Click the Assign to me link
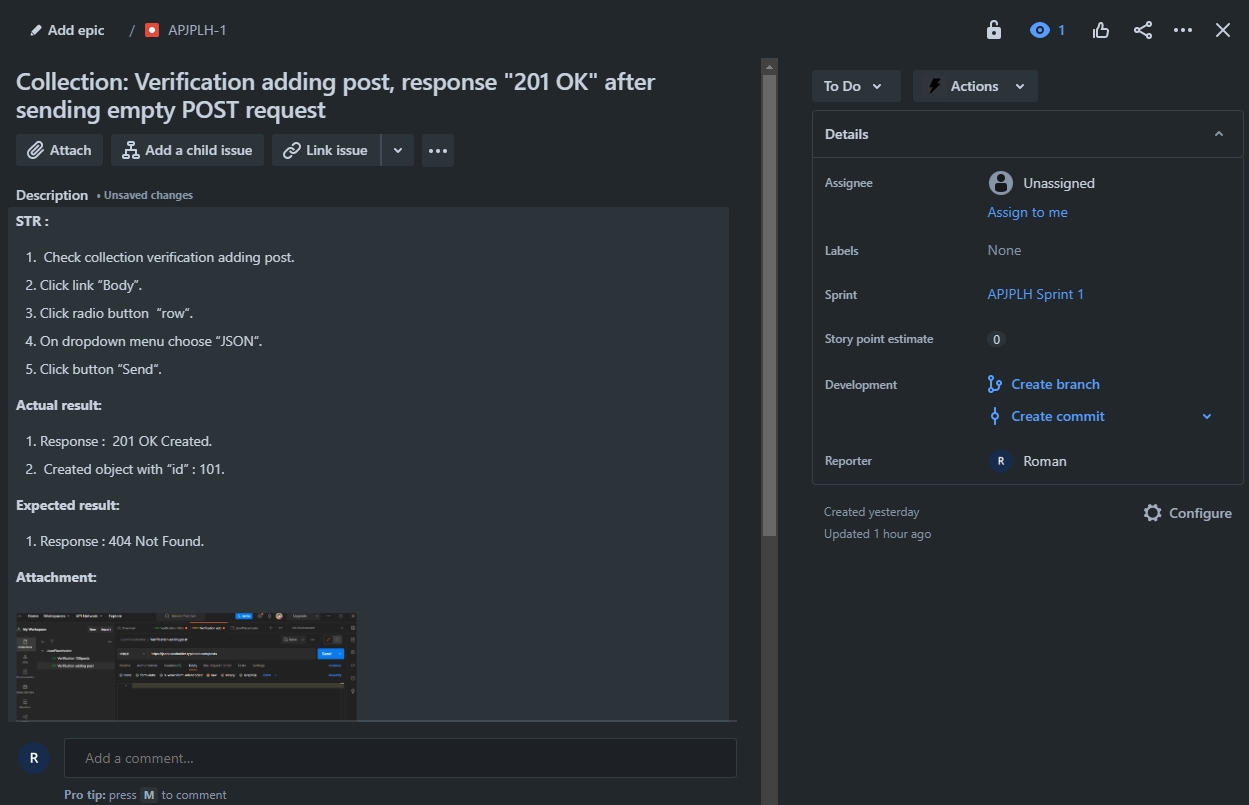 pyautogui.click(x=1027, y=212)
